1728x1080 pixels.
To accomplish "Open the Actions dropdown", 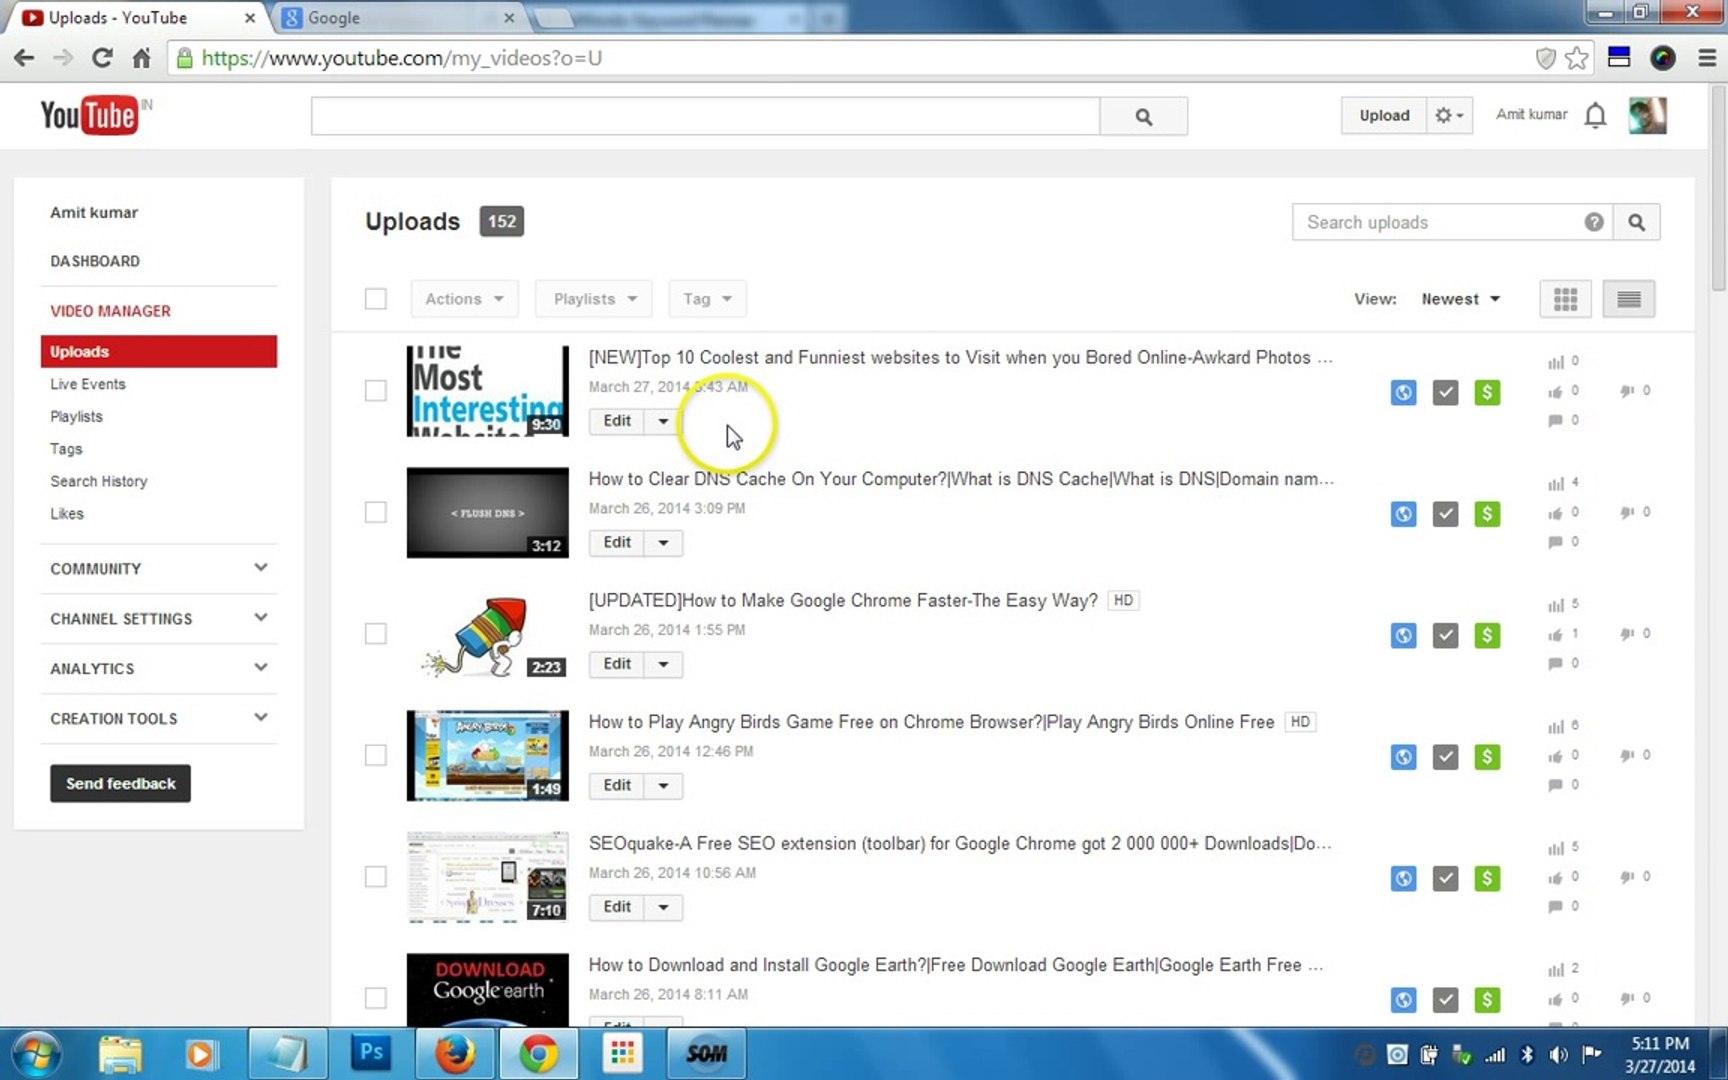I will (464, 299).
